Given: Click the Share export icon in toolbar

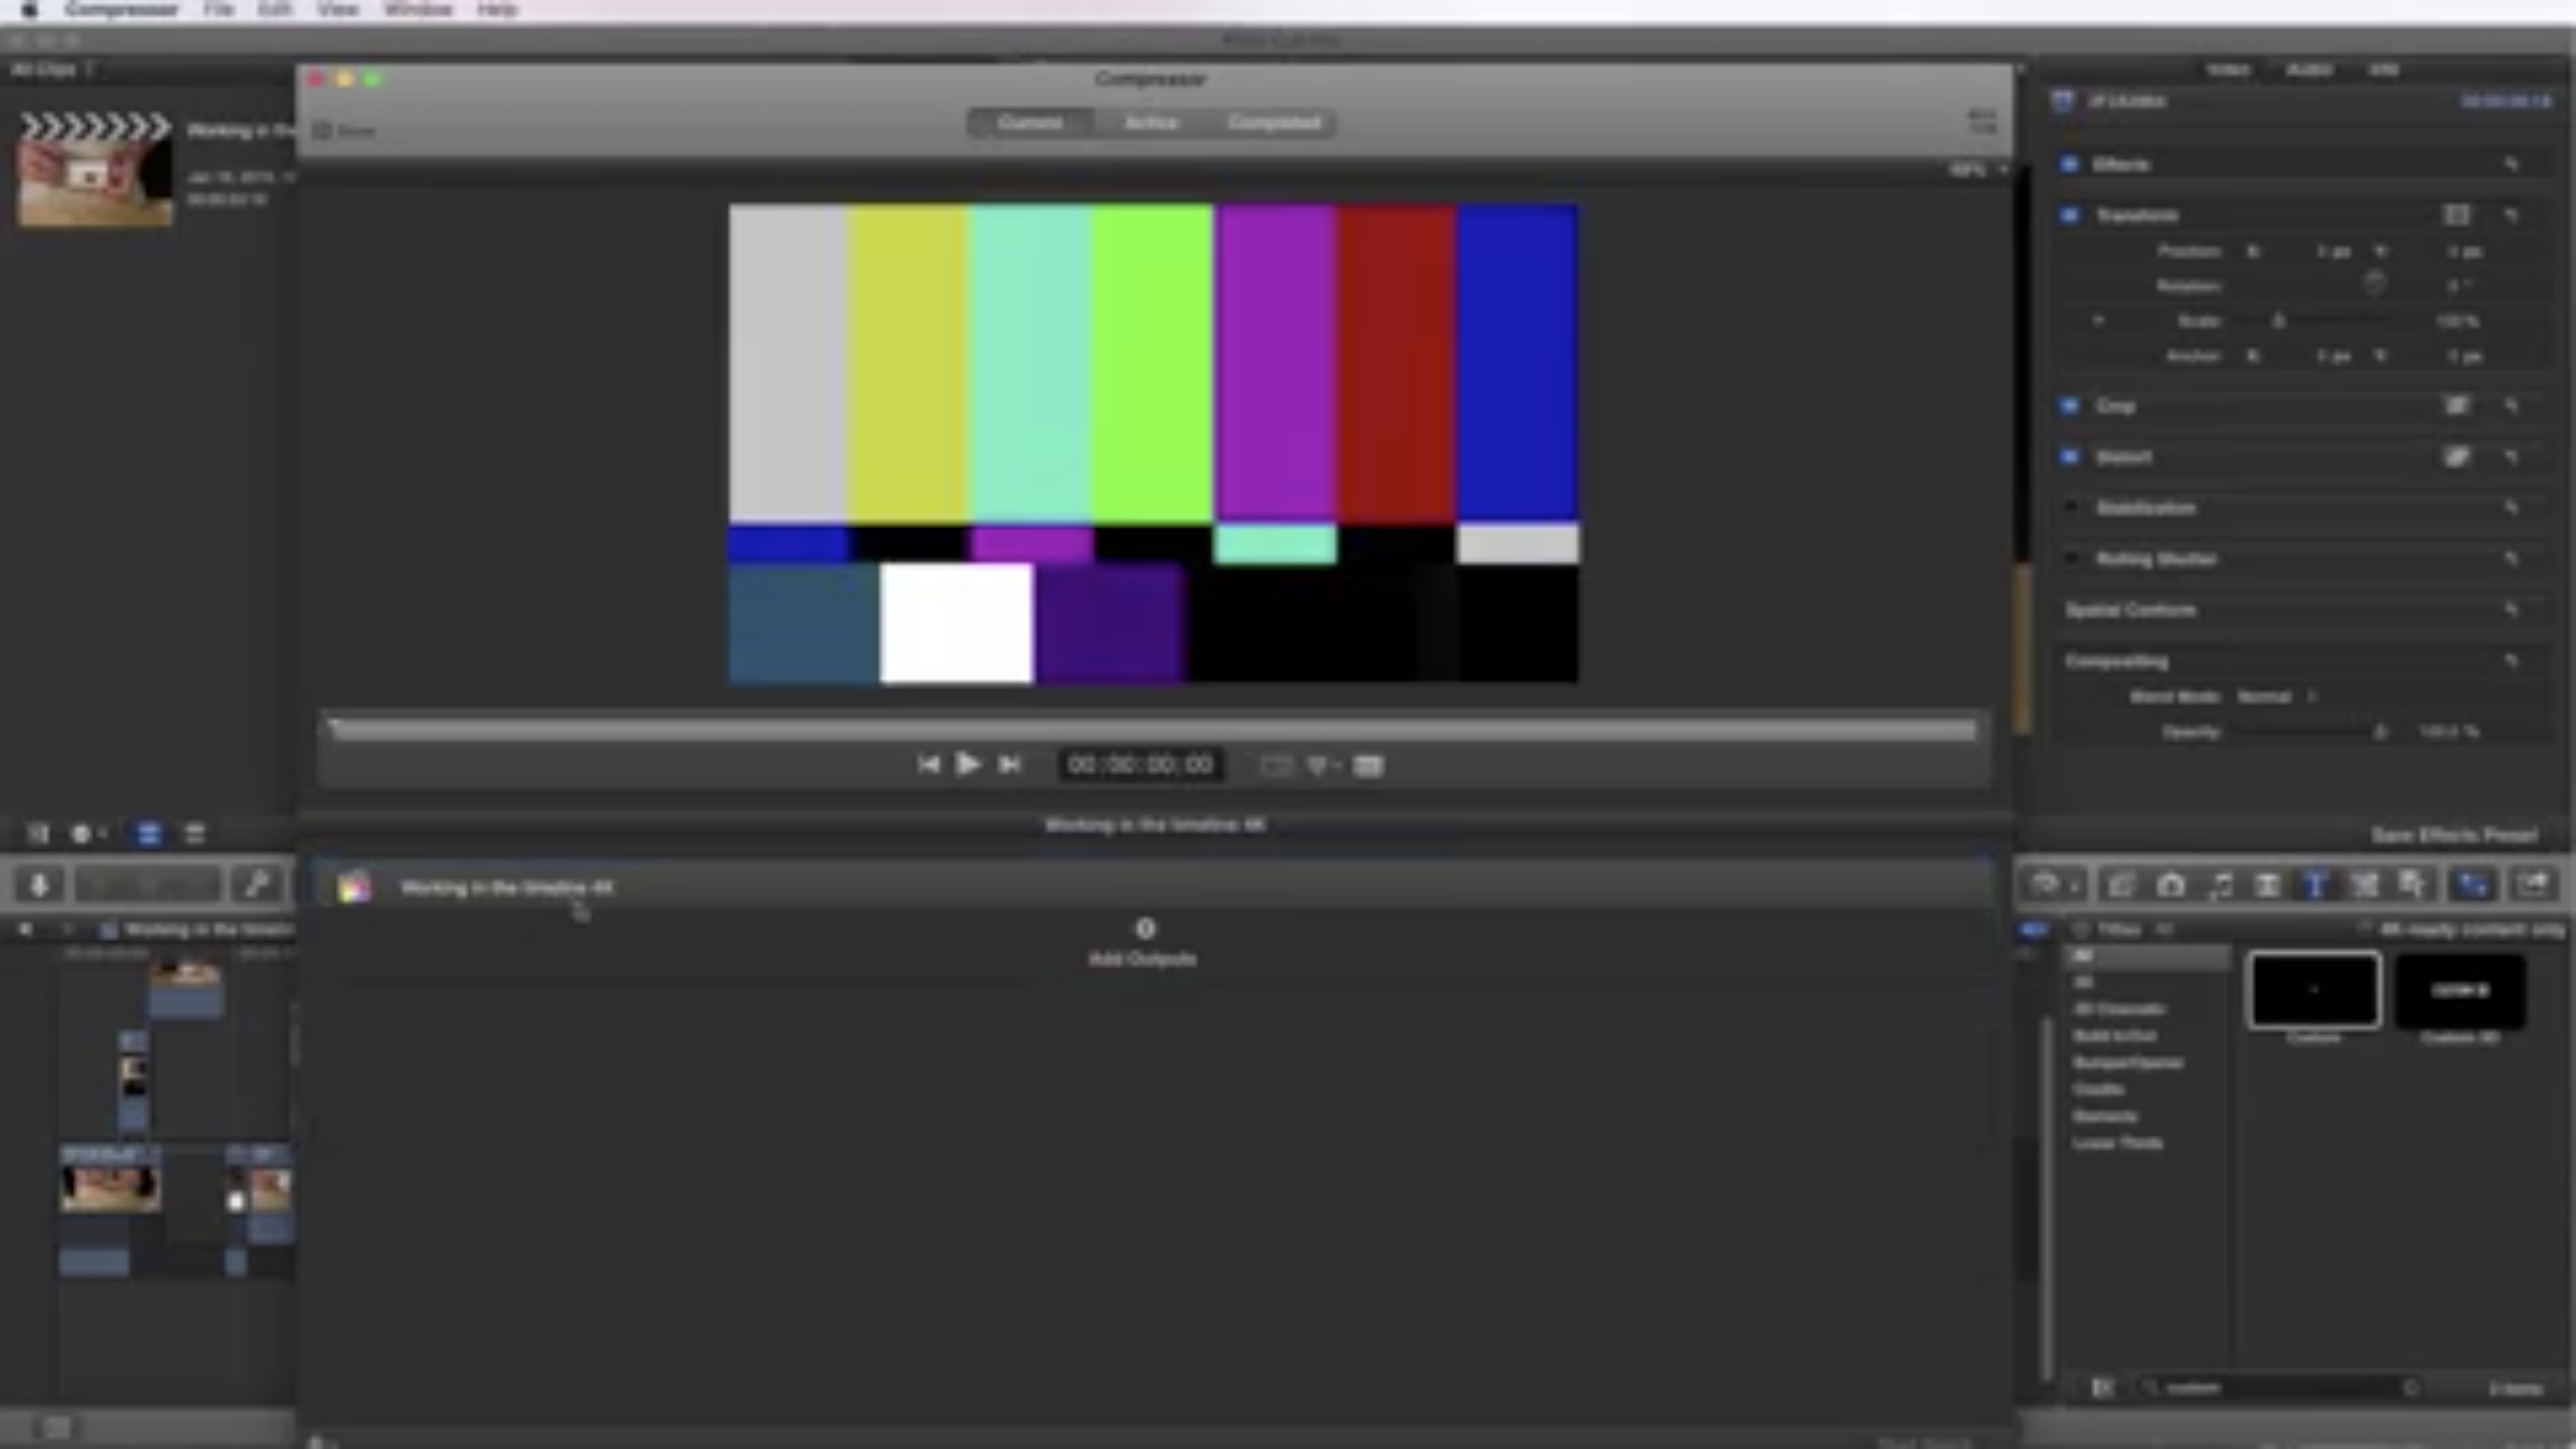Looking at the screenshot, I should pyautogui.click(x=2533, y=885).
